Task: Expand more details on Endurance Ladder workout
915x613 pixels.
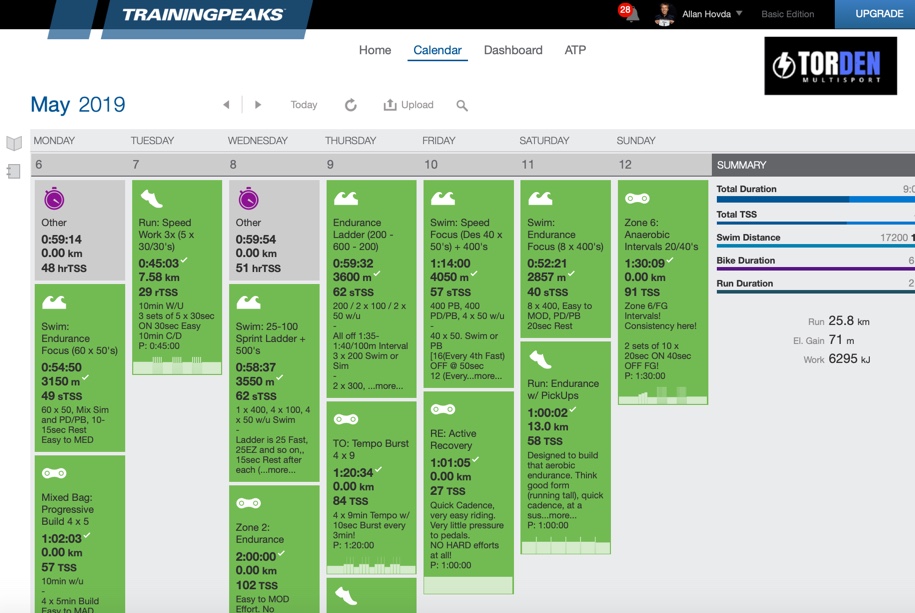Action: pyautogui.click(x=386, y=386)
